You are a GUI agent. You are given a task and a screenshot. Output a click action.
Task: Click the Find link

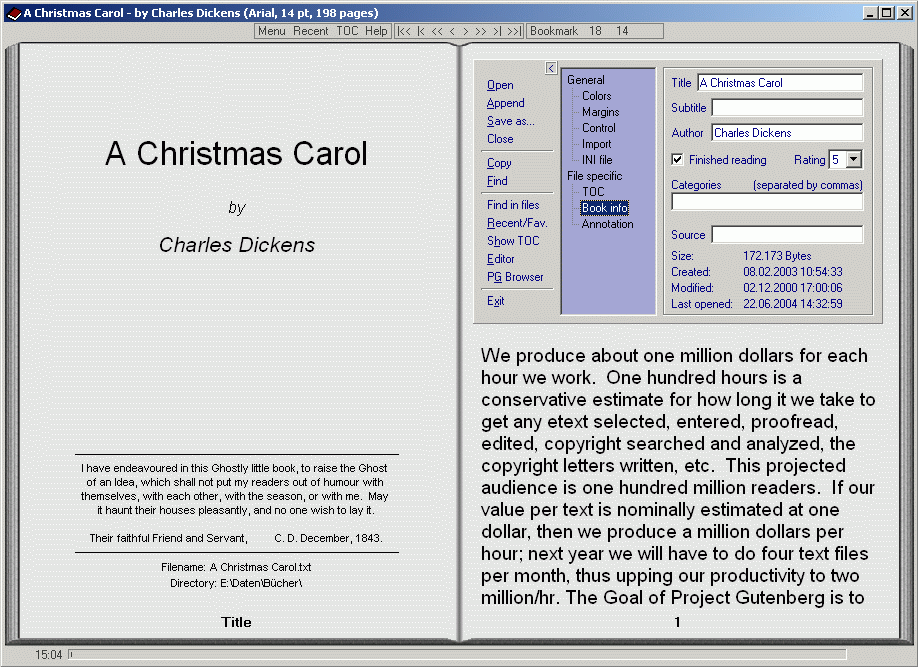tap(497, 181)
